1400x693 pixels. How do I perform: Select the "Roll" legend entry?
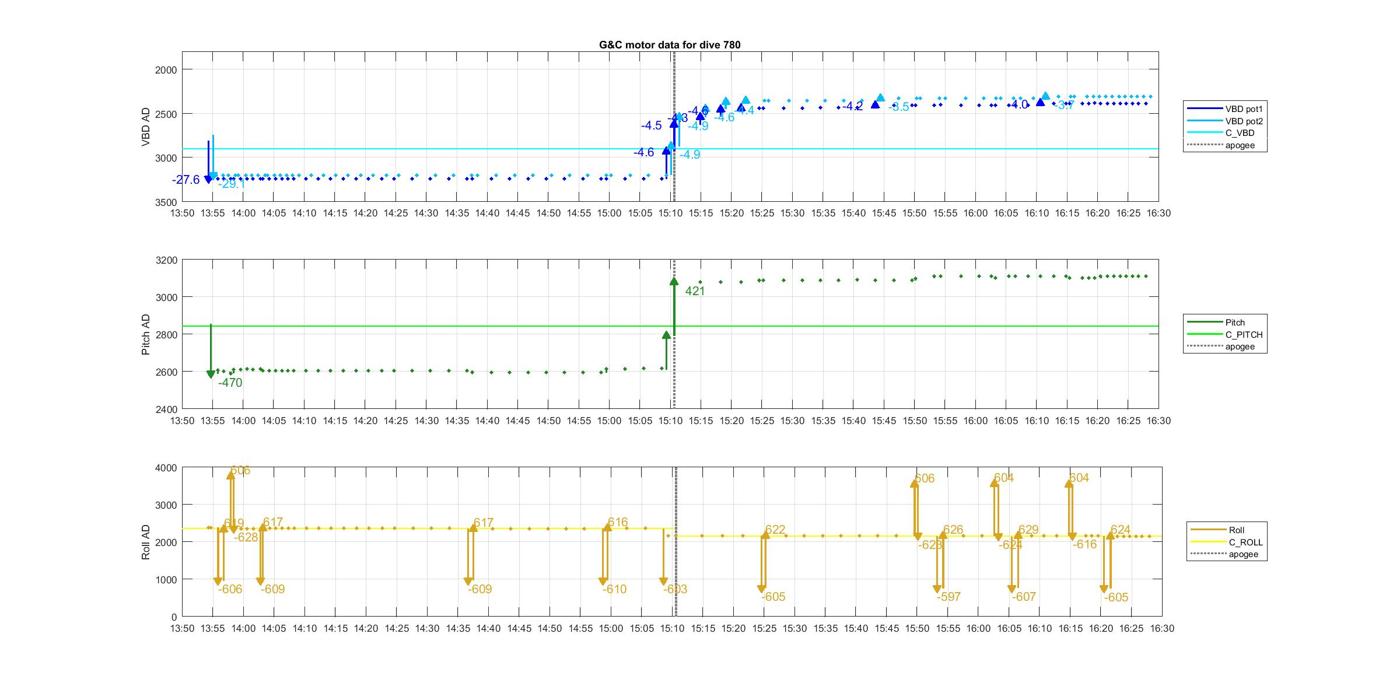[x=1217, y=530]
